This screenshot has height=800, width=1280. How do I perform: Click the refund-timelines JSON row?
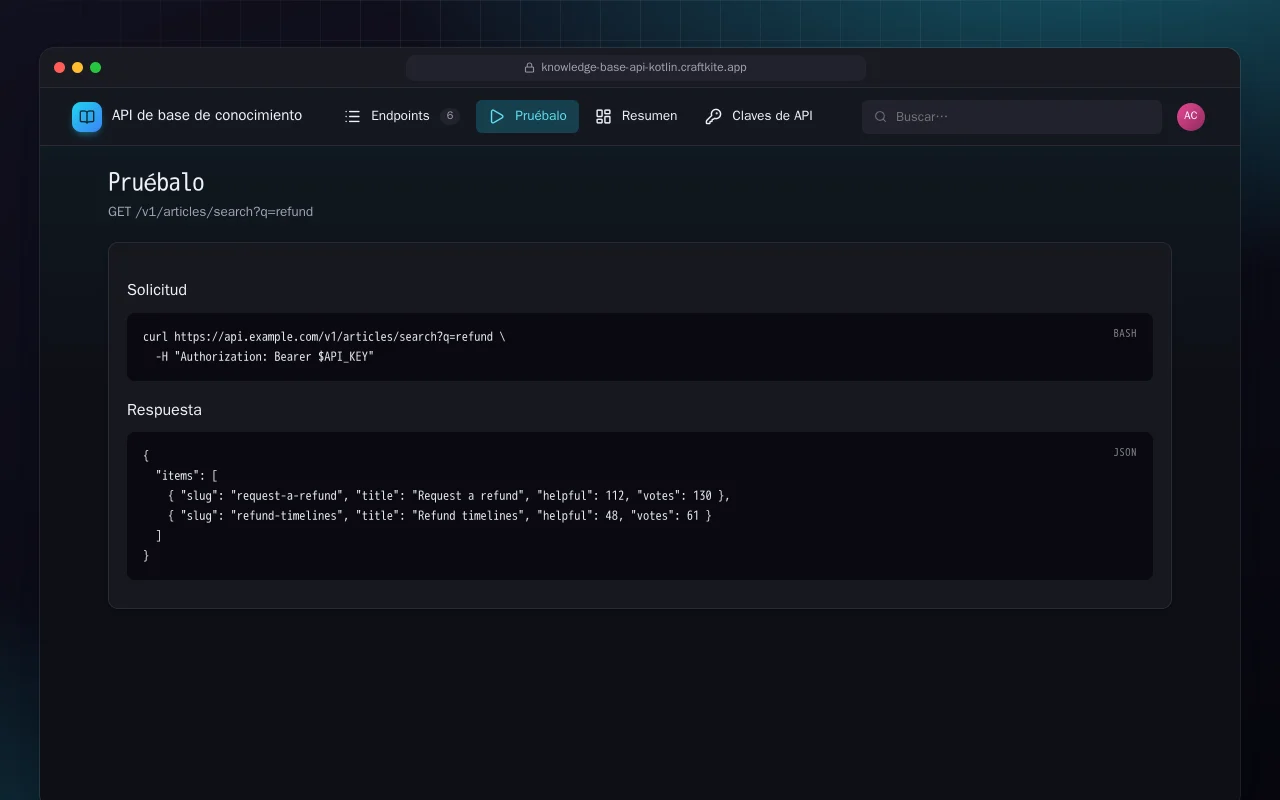pos(440,516)
